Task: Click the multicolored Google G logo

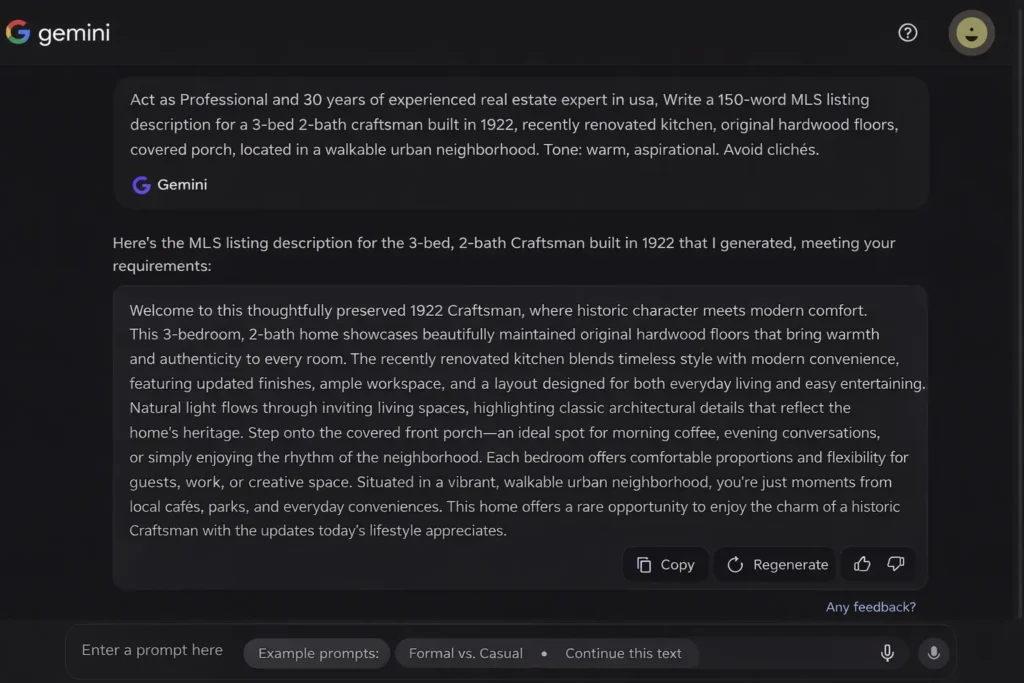Action: click(18, 33)
